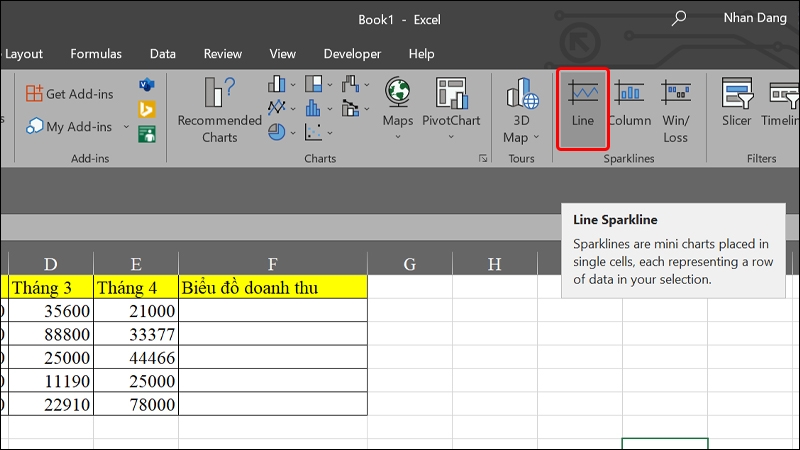The image size is (800, 450).
Task: Switch to the View tab
Action: pos(282,54)
